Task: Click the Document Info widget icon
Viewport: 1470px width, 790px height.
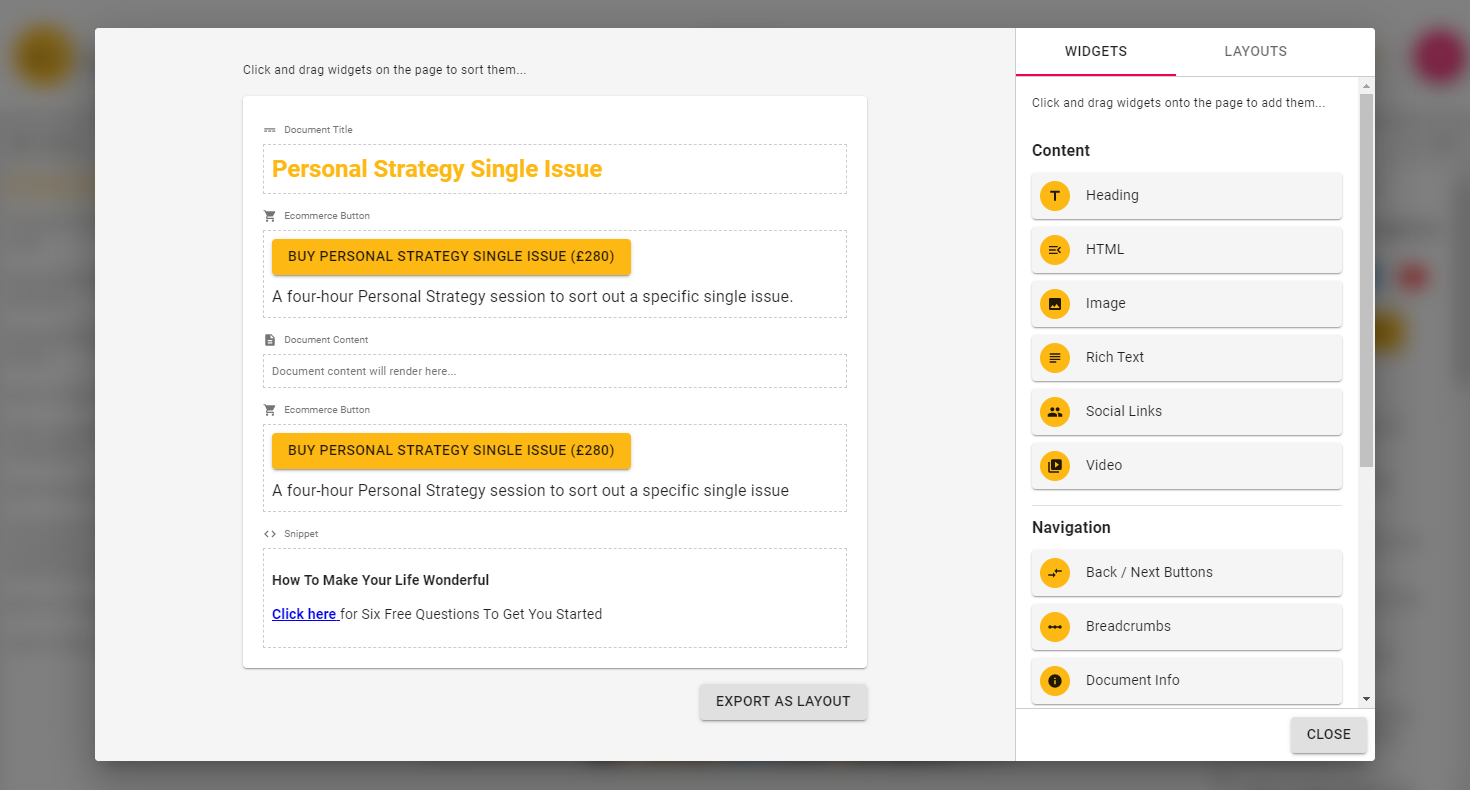Action: point(1055,681)
